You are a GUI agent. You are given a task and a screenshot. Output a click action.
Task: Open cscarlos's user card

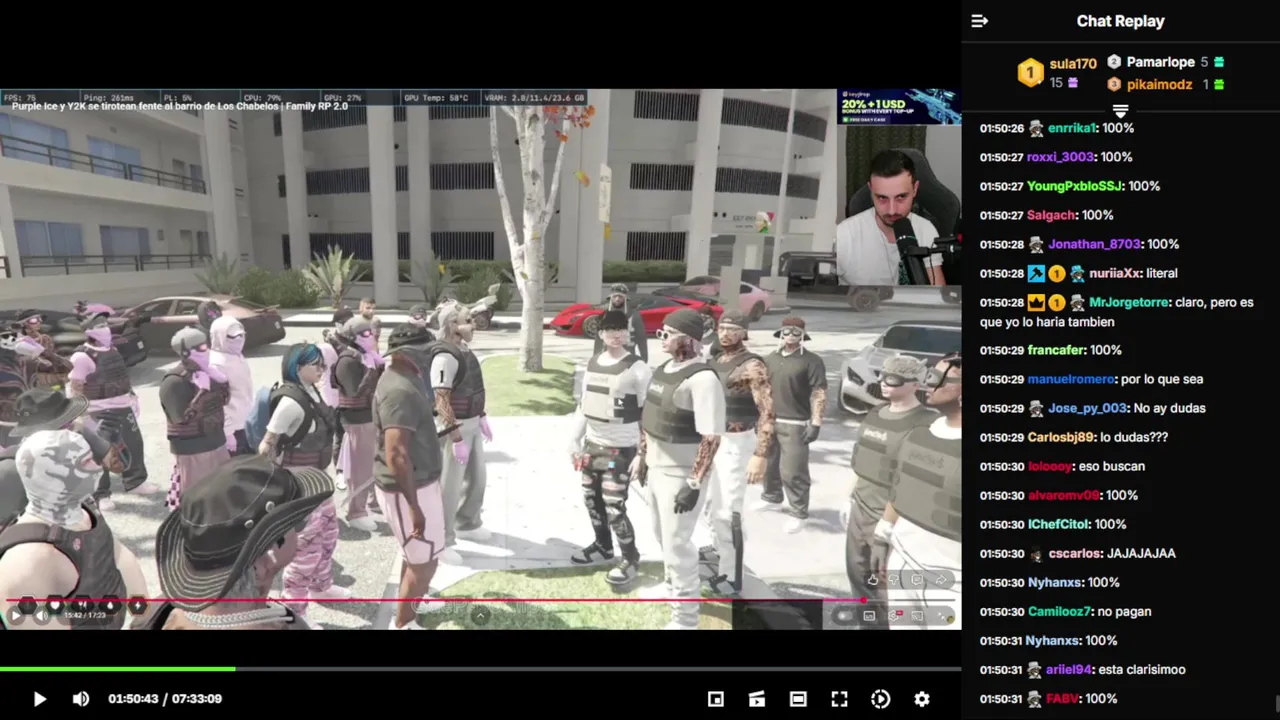[x=1075, y=553]
